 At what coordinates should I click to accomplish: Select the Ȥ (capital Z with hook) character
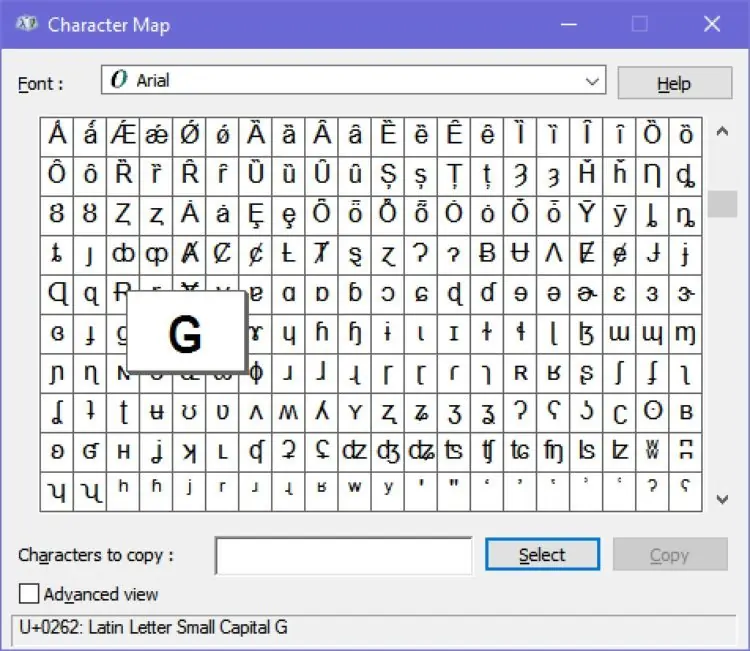coord(123,216)
